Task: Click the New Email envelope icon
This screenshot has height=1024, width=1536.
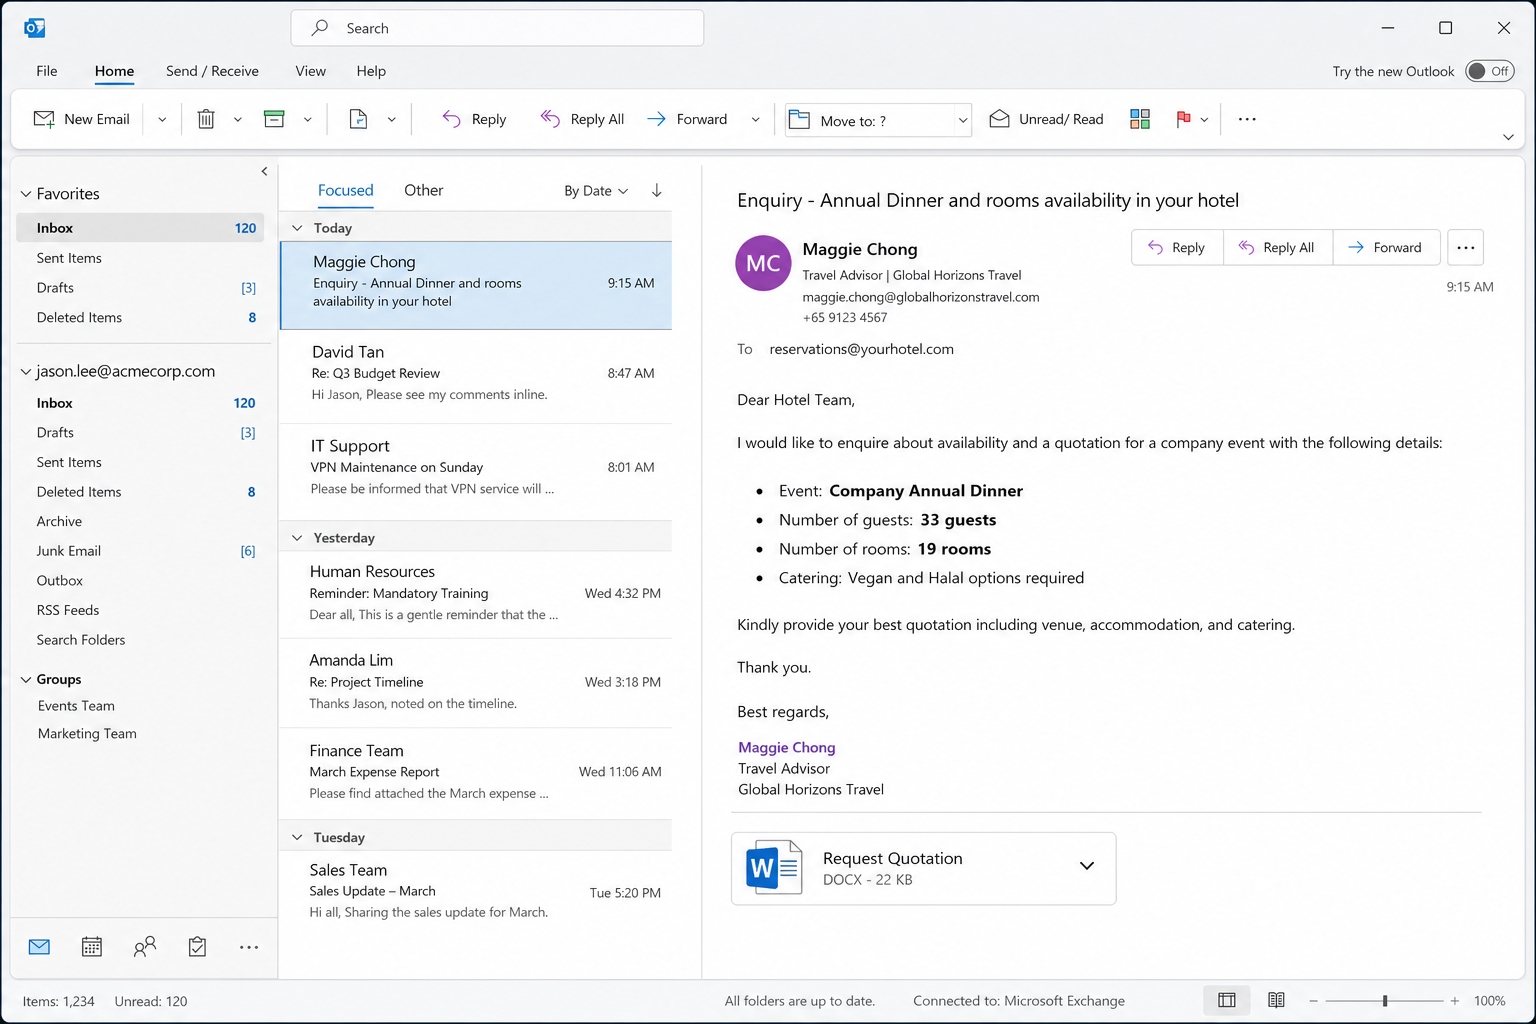Action: pos(44,119)
